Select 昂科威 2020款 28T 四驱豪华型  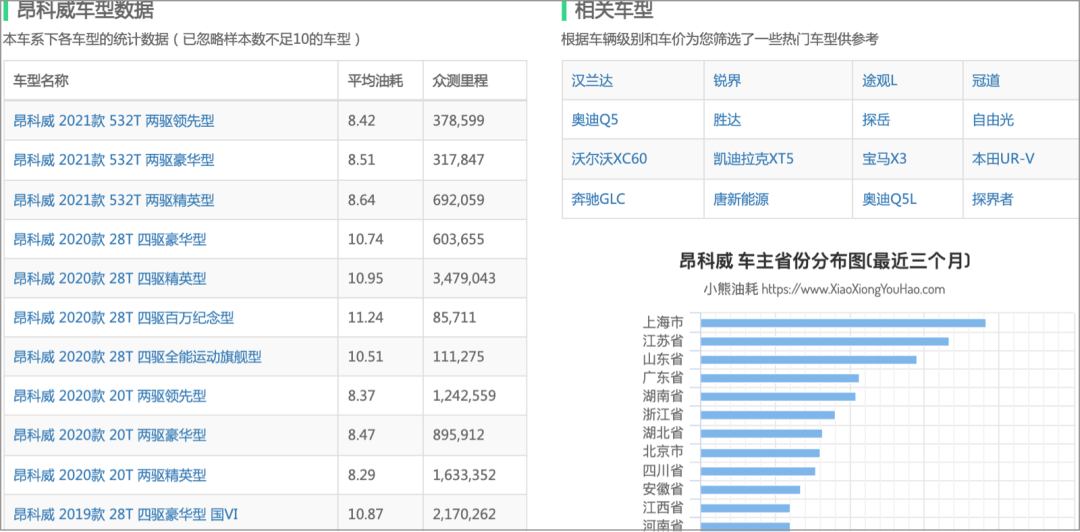pyautogui.click(x=110, y=239)
